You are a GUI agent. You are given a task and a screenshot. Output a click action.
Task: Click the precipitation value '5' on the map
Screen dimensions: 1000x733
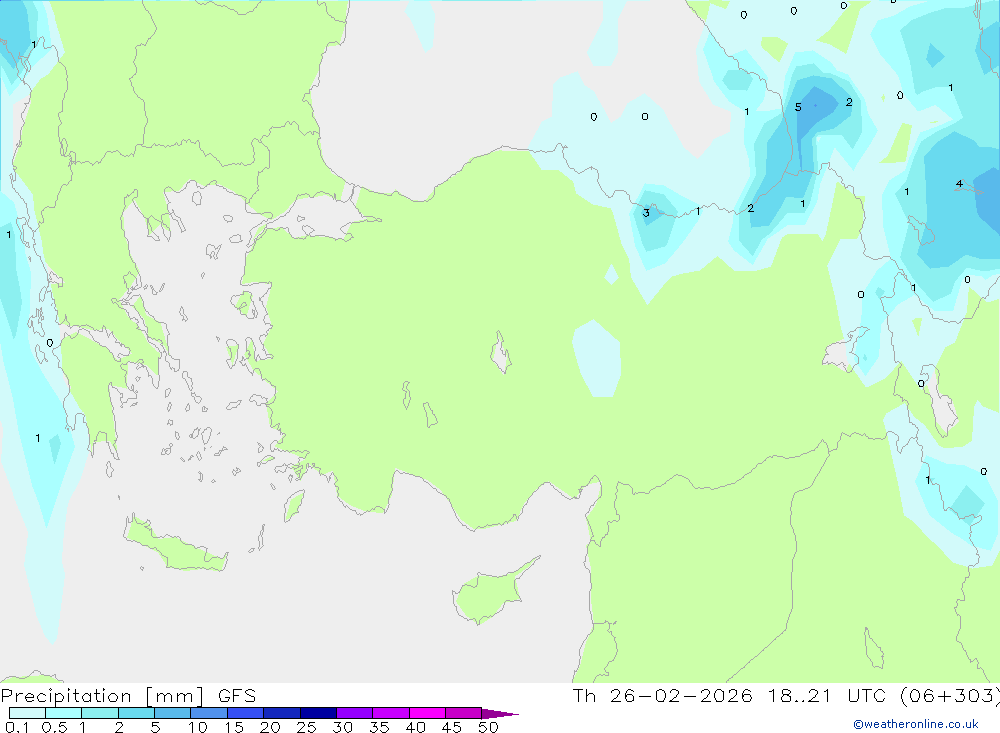798,107
